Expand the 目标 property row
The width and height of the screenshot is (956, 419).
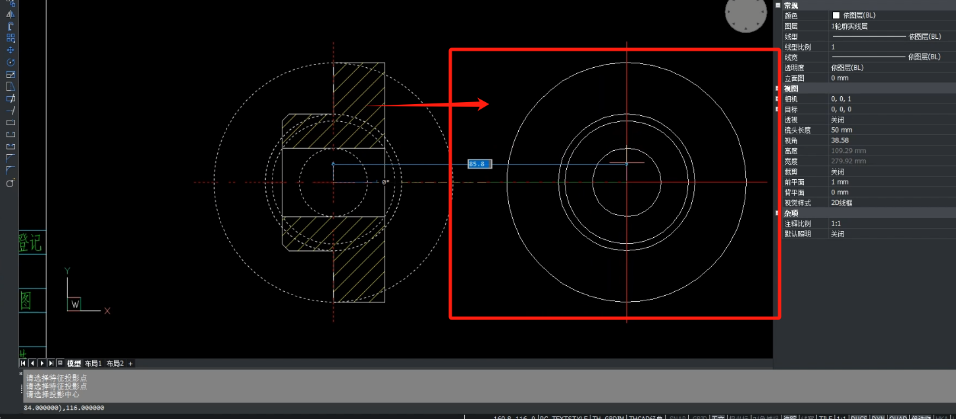coord(778,109)
